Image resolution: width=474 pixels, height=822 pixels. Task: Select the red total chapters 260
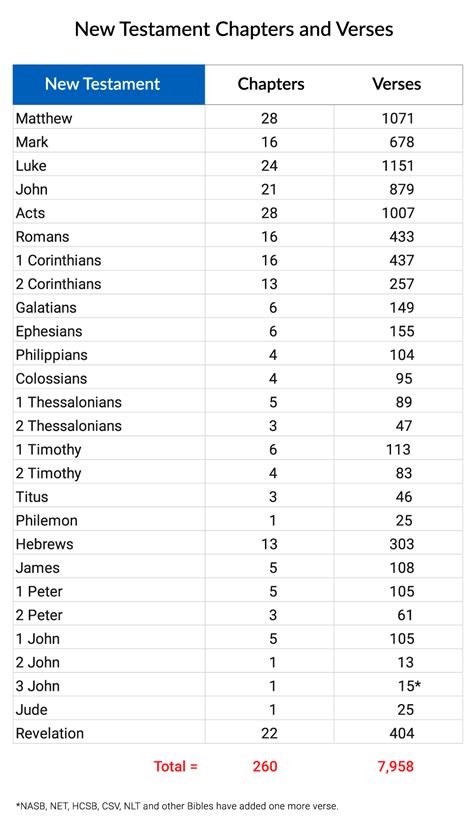[265, 766]
